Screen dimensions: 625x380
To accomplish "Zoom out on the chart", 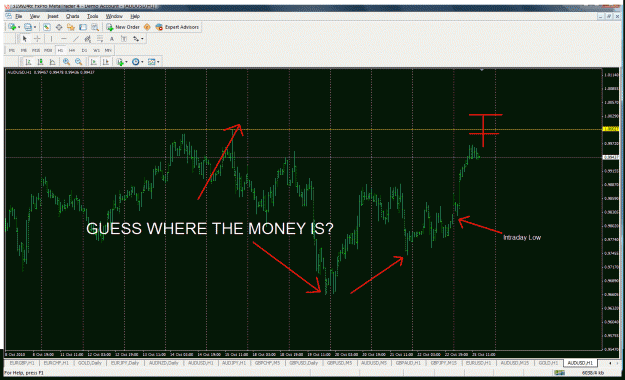I will [x=79, y=62].
